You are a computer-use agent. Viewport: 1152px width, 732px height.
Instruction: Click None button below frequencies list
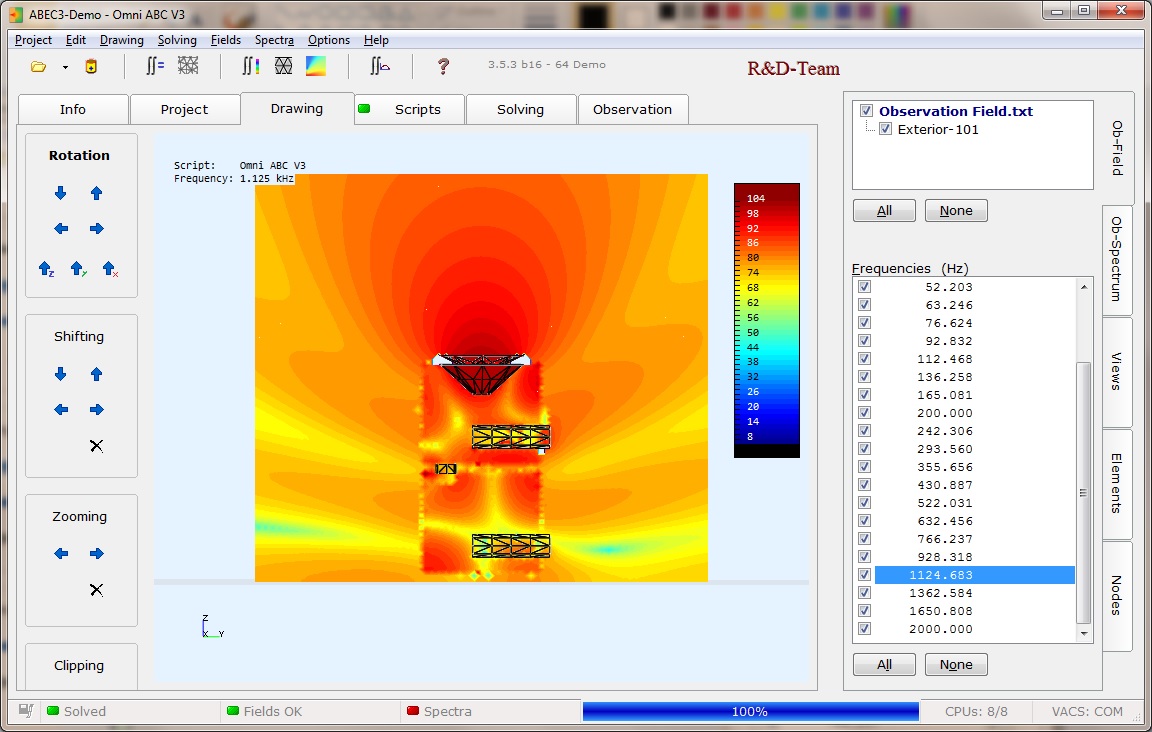click(x=956, y=664)
